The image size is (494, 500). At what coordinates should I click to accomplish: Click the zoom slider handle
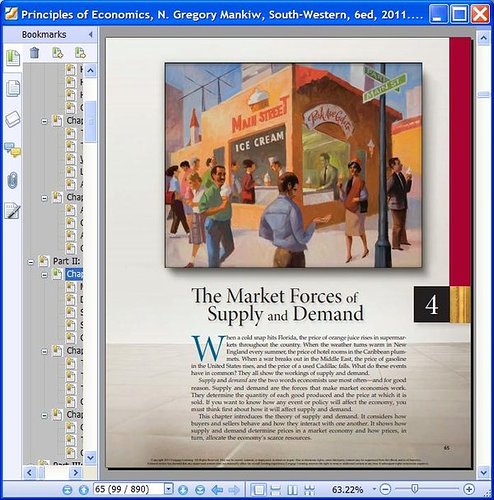click(414, 489)
